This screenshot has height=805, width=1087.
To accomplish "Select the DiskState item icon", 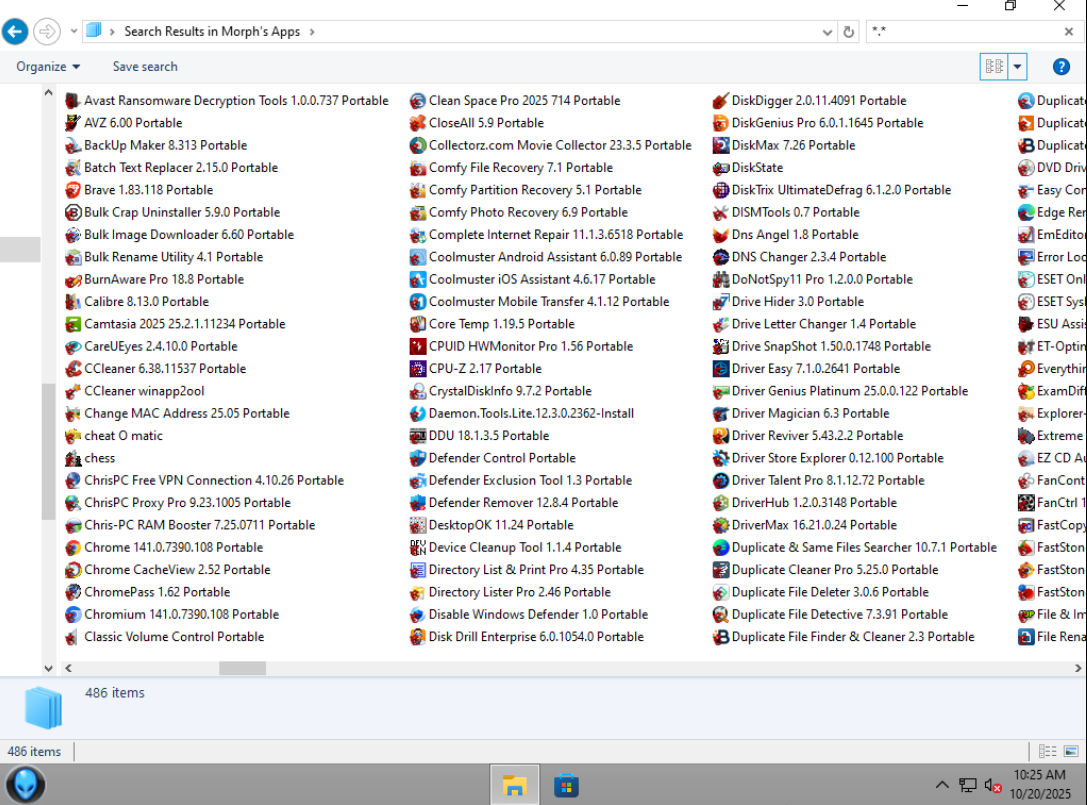I will pos(720,168).
